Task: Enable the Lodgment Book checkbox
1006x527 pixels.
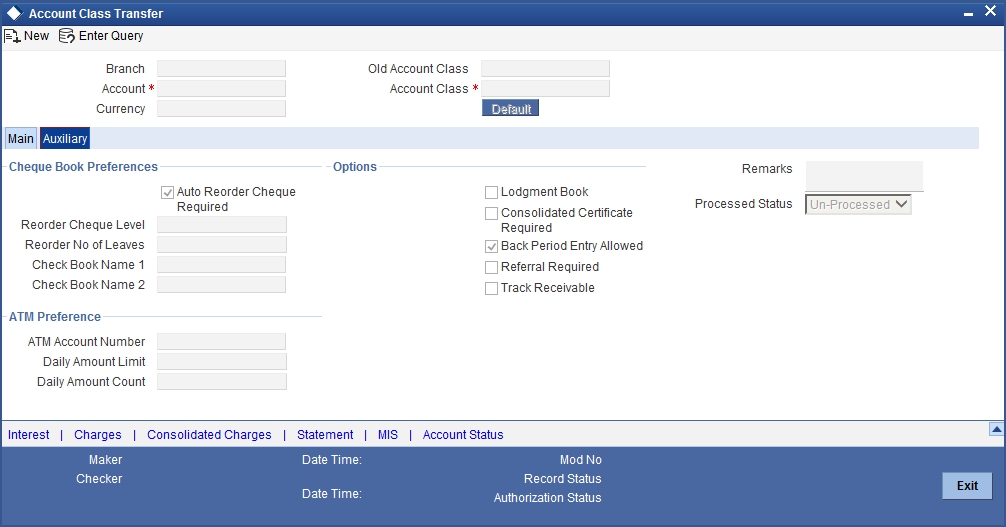Action: point(491,193)
